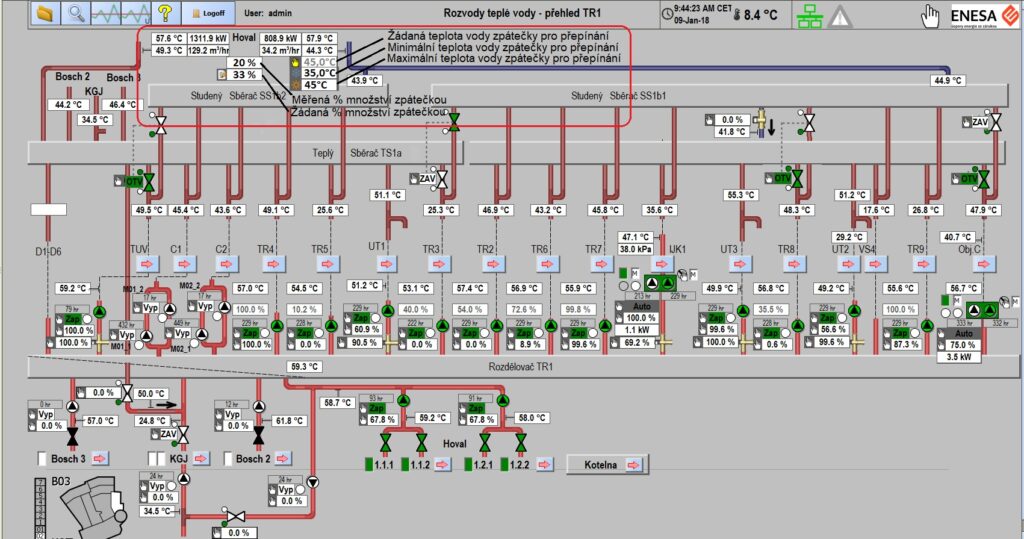The width and height of the screenshot is (1024, 539).
Task: Open the green network status icon
Action: 810,15
